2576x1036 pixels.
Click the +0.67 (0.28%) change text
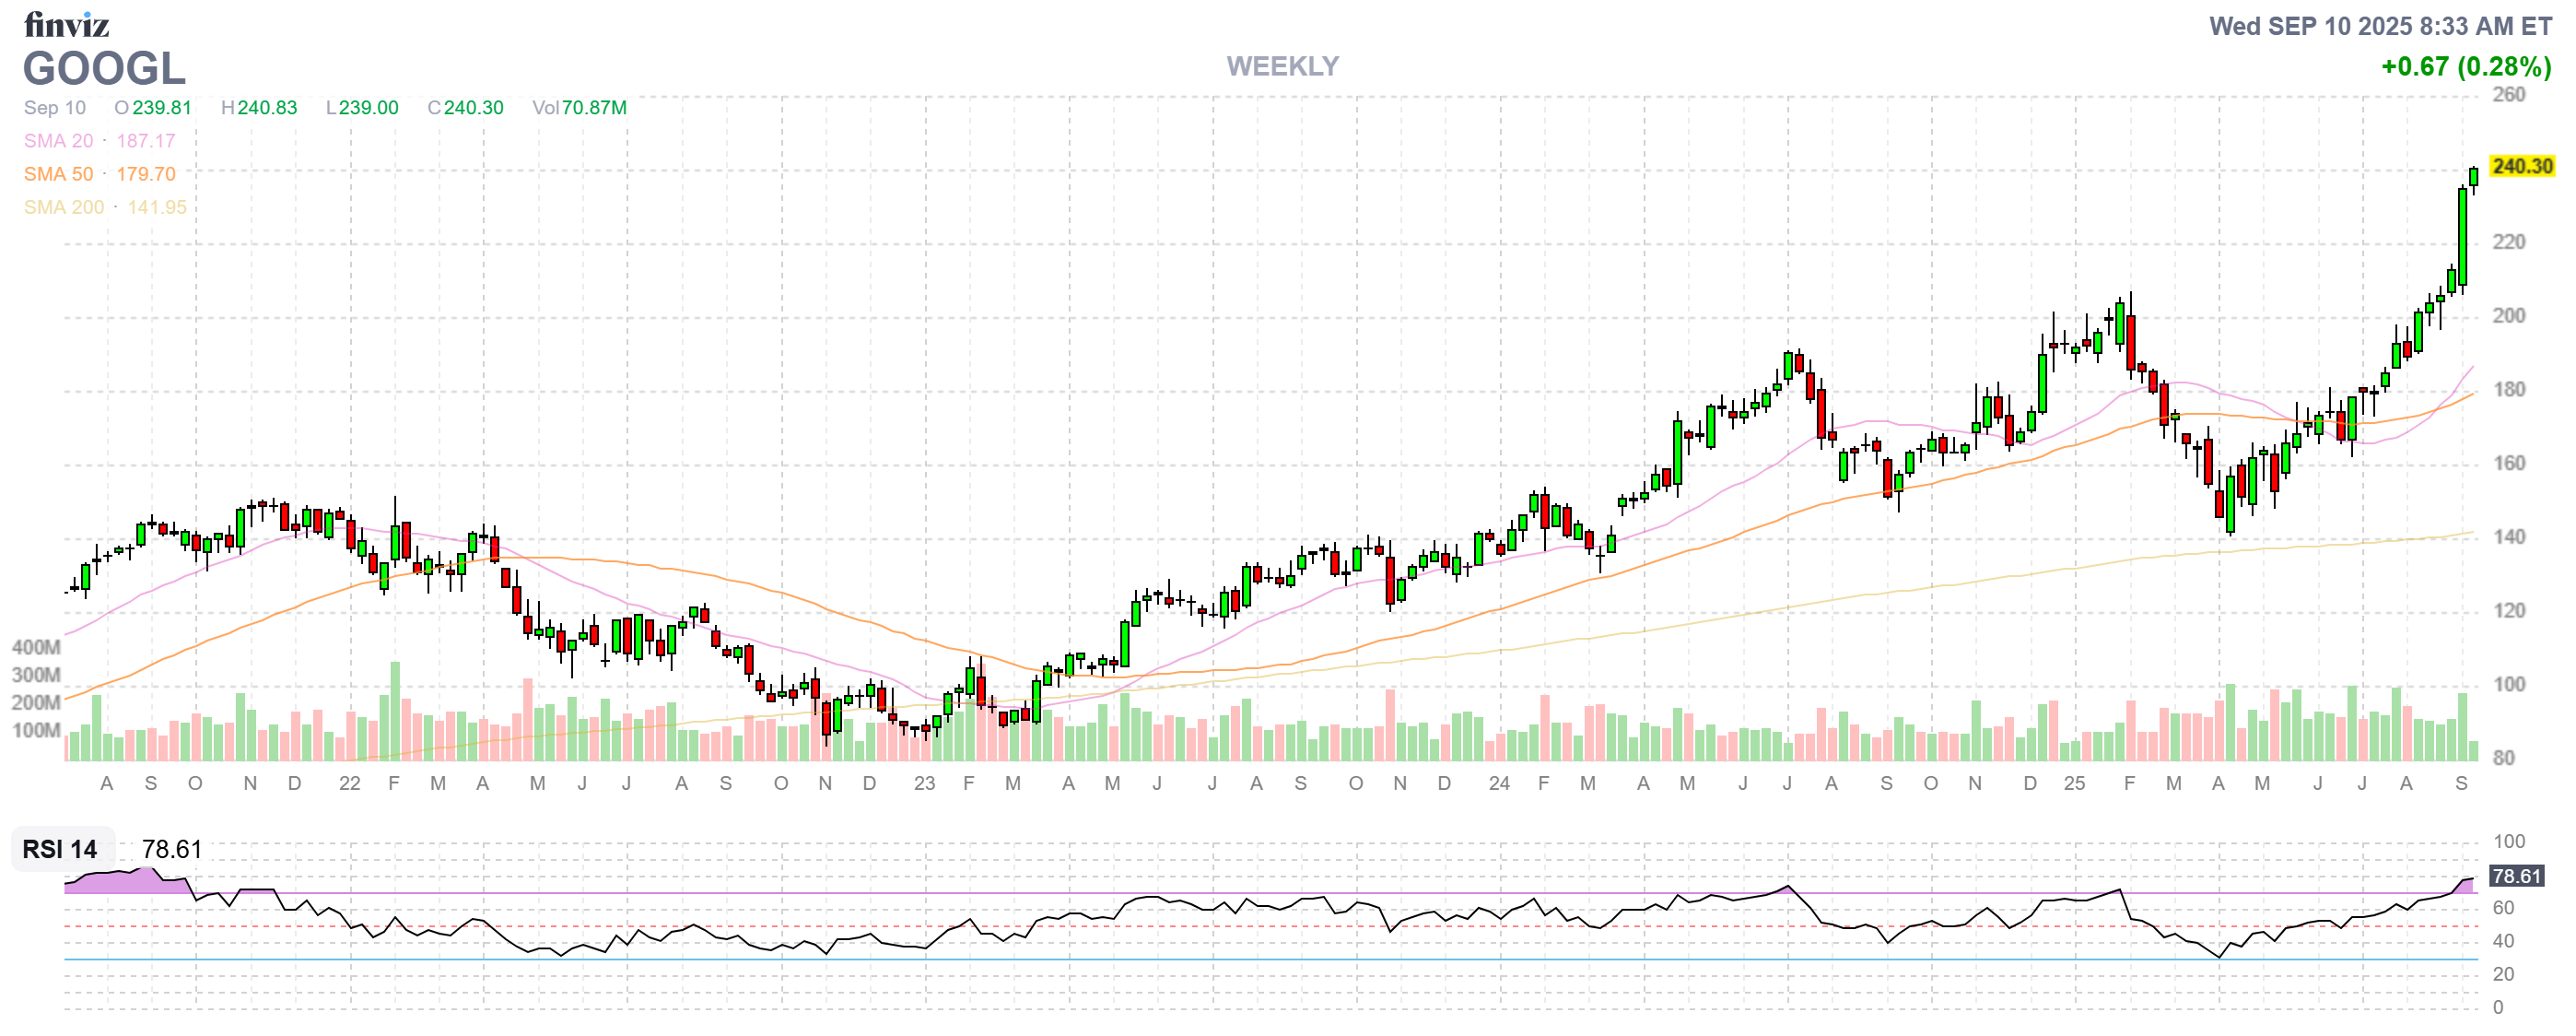coord(2465,67)
